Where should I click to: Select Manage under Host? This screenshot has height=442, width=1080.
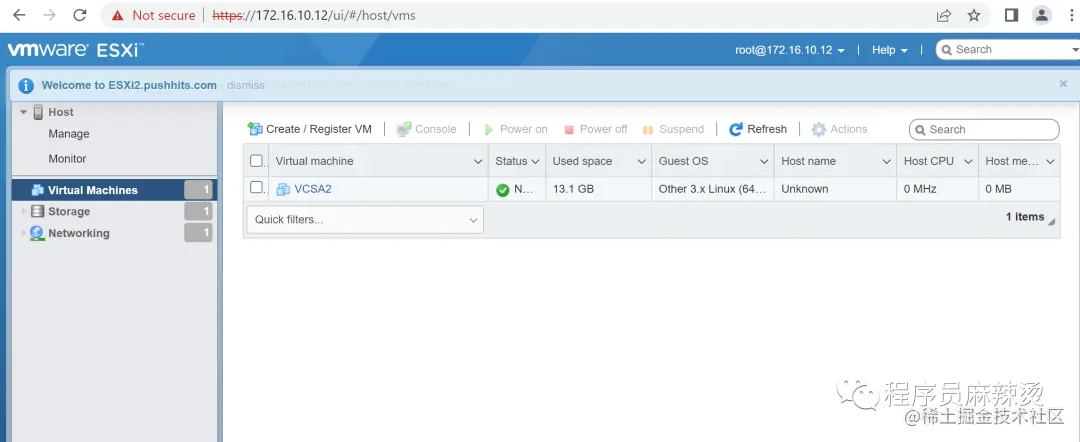point(69,134)
